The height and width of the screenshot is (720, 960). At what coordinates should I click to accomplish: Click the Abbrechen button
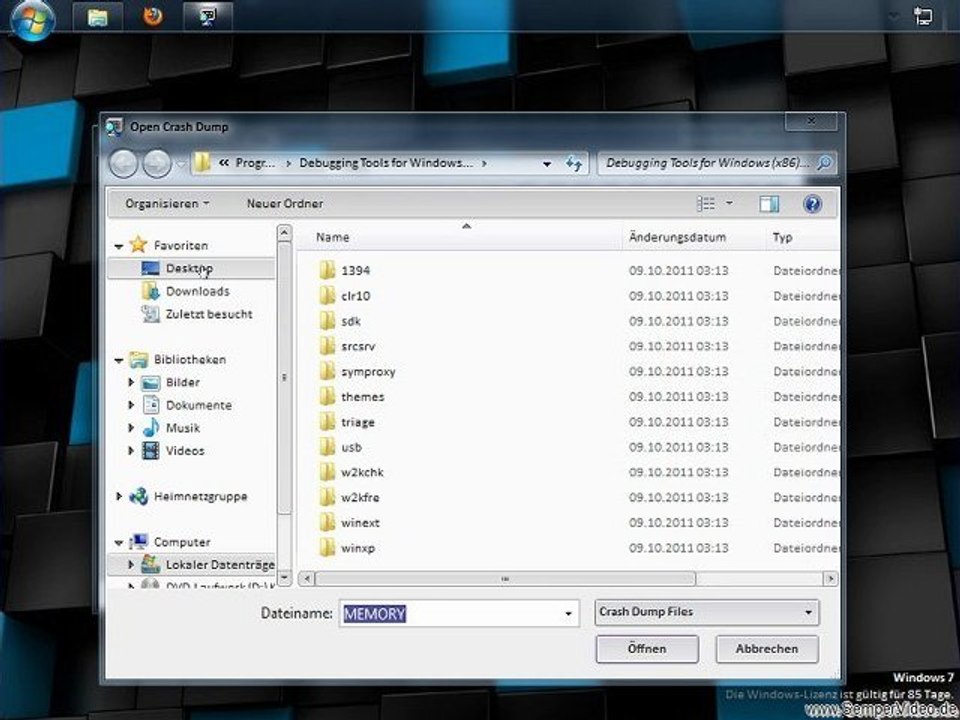click(x=767, y=649)
